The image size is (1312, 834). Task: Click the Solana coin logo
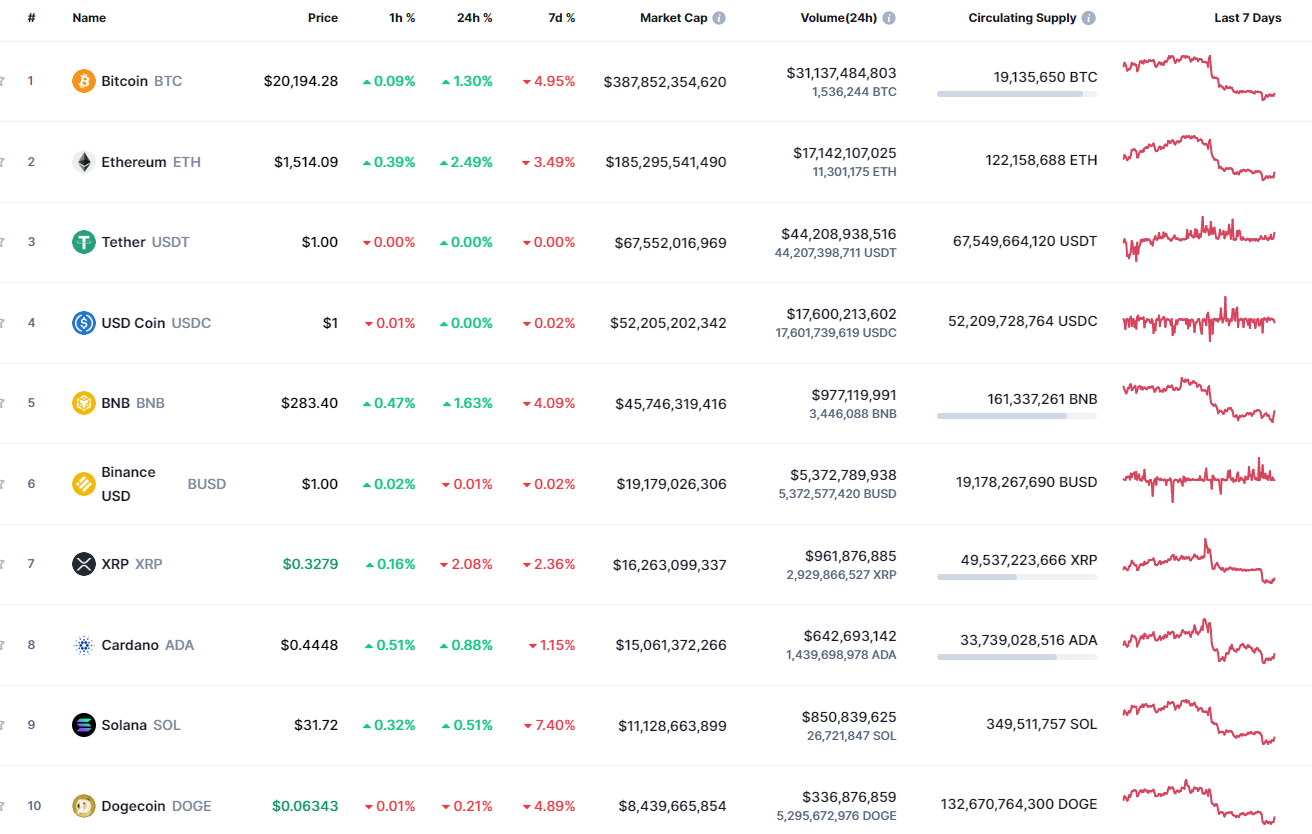tap(84, 725)
